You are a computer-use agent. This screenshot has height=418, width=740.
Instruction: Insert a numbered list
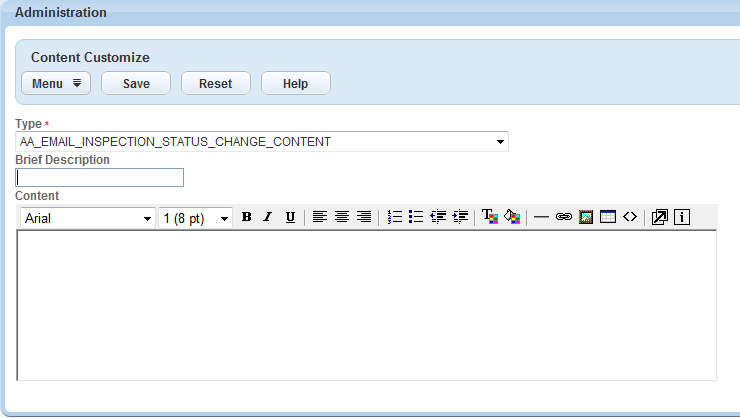[394, 217]
